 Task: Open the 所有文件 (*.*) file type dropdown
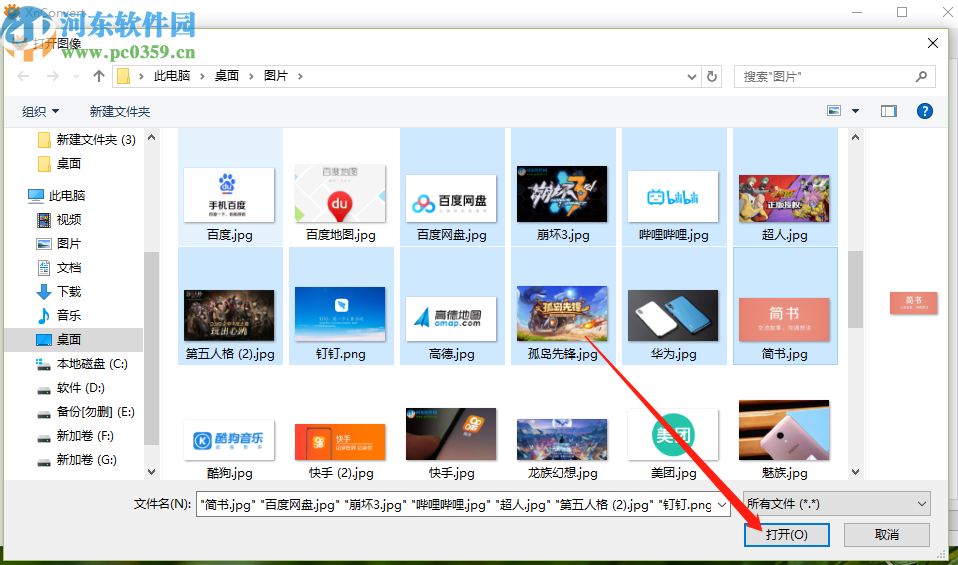tap(836, 504)
